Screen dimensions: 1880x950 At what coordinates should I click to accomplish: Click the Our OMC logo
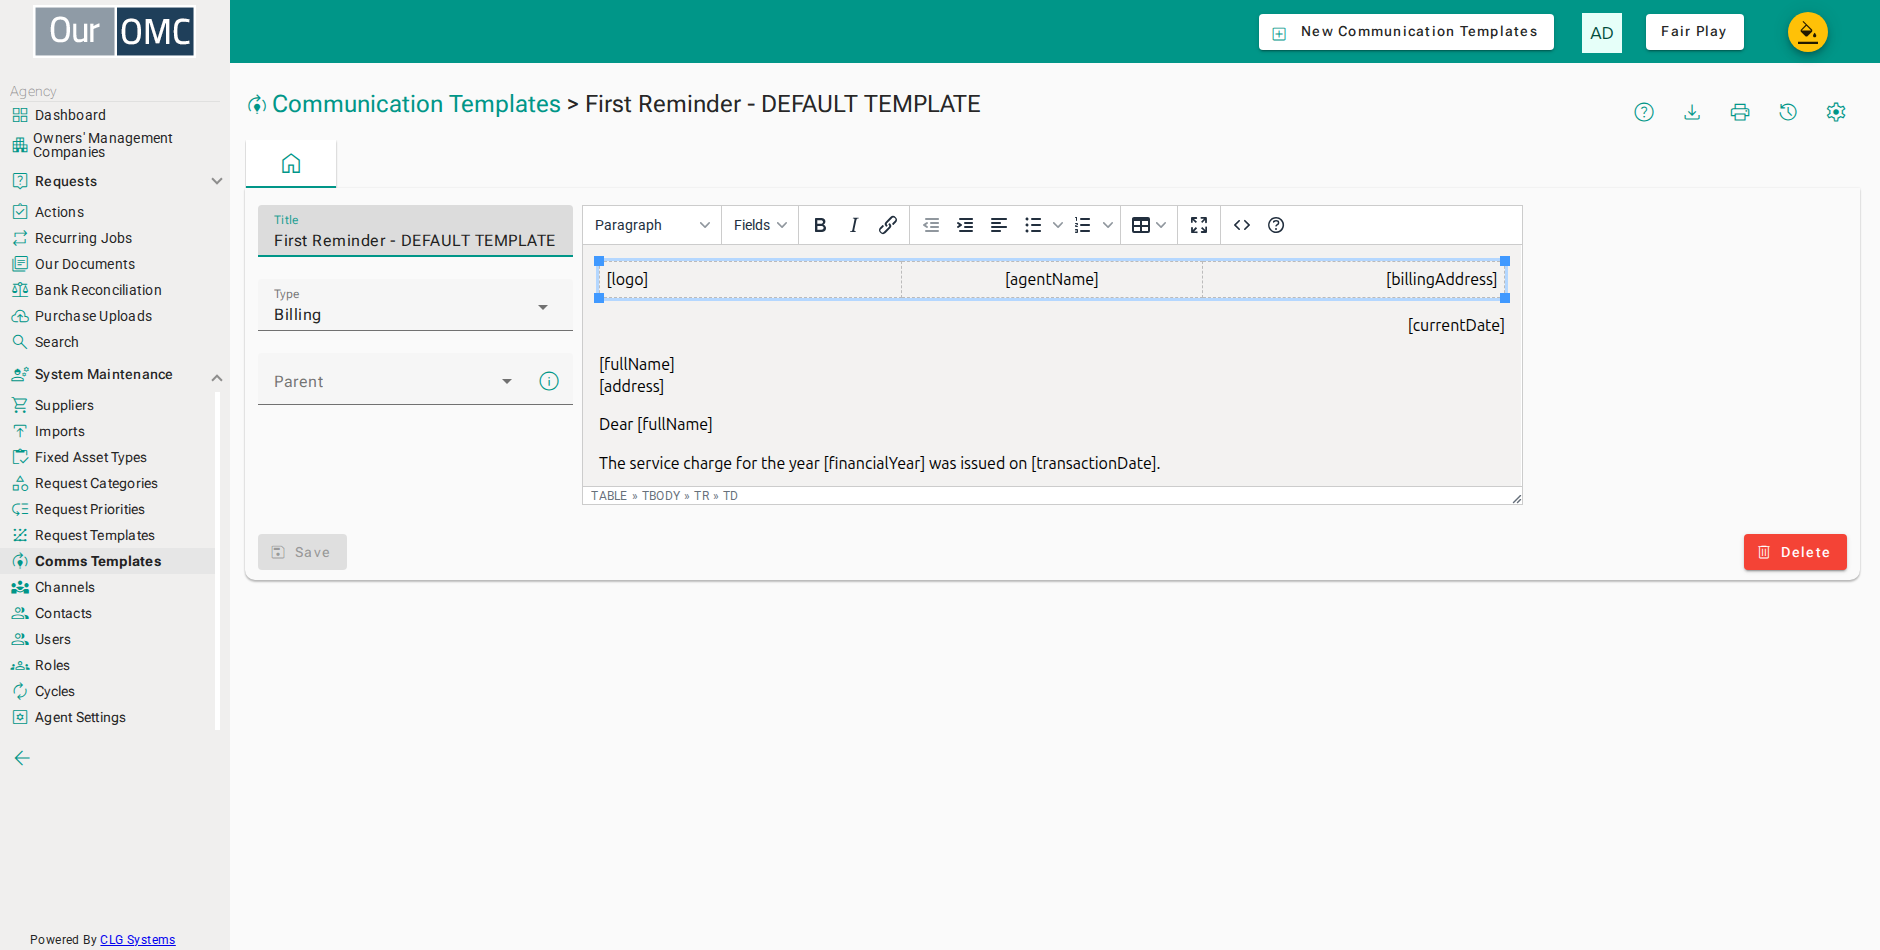[115, 31]
